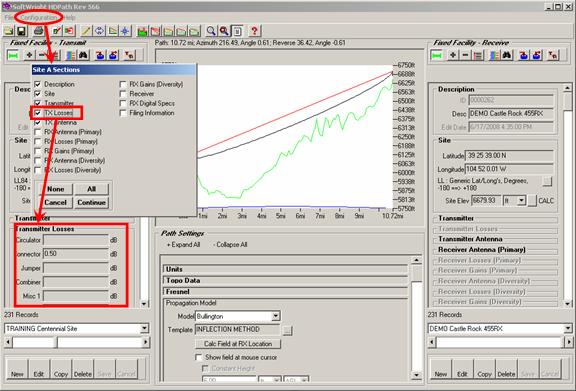The image size is (576, 391).
Task: Click the Latitude field in Receive panel
Action: 509,155
